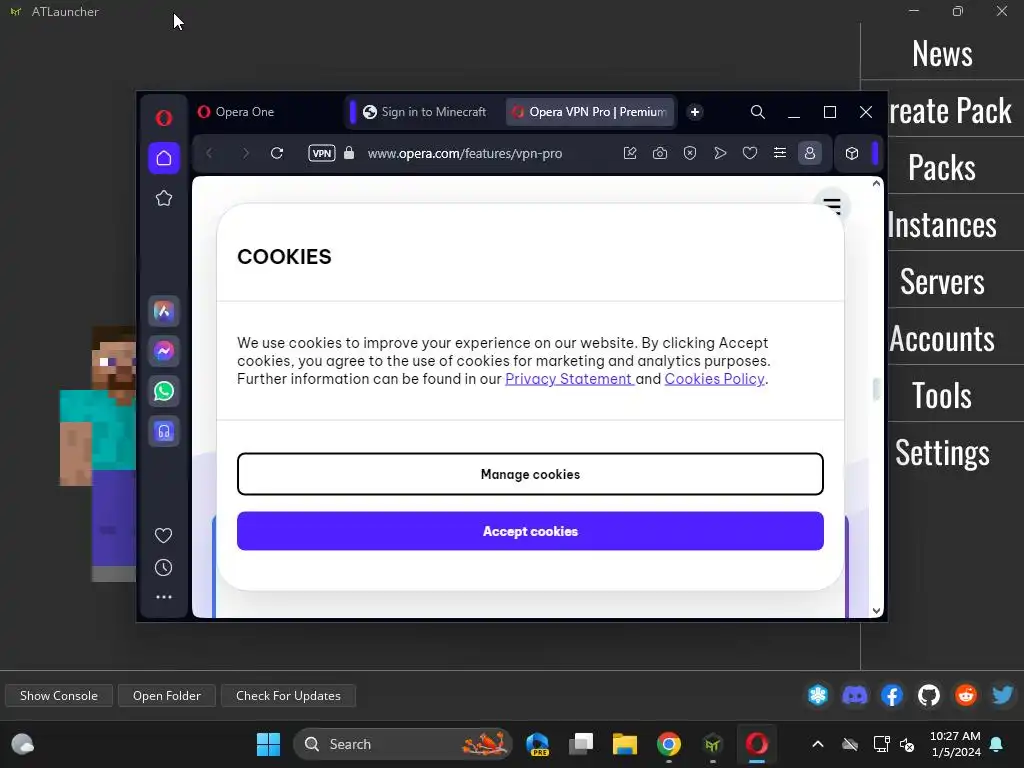Open the extensions cube icon
1024x768 pixels.
pos(852,153)
